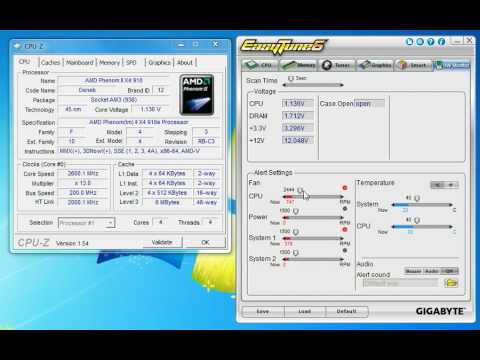Select the HW Monitor tab in EasyTune6

452,65
